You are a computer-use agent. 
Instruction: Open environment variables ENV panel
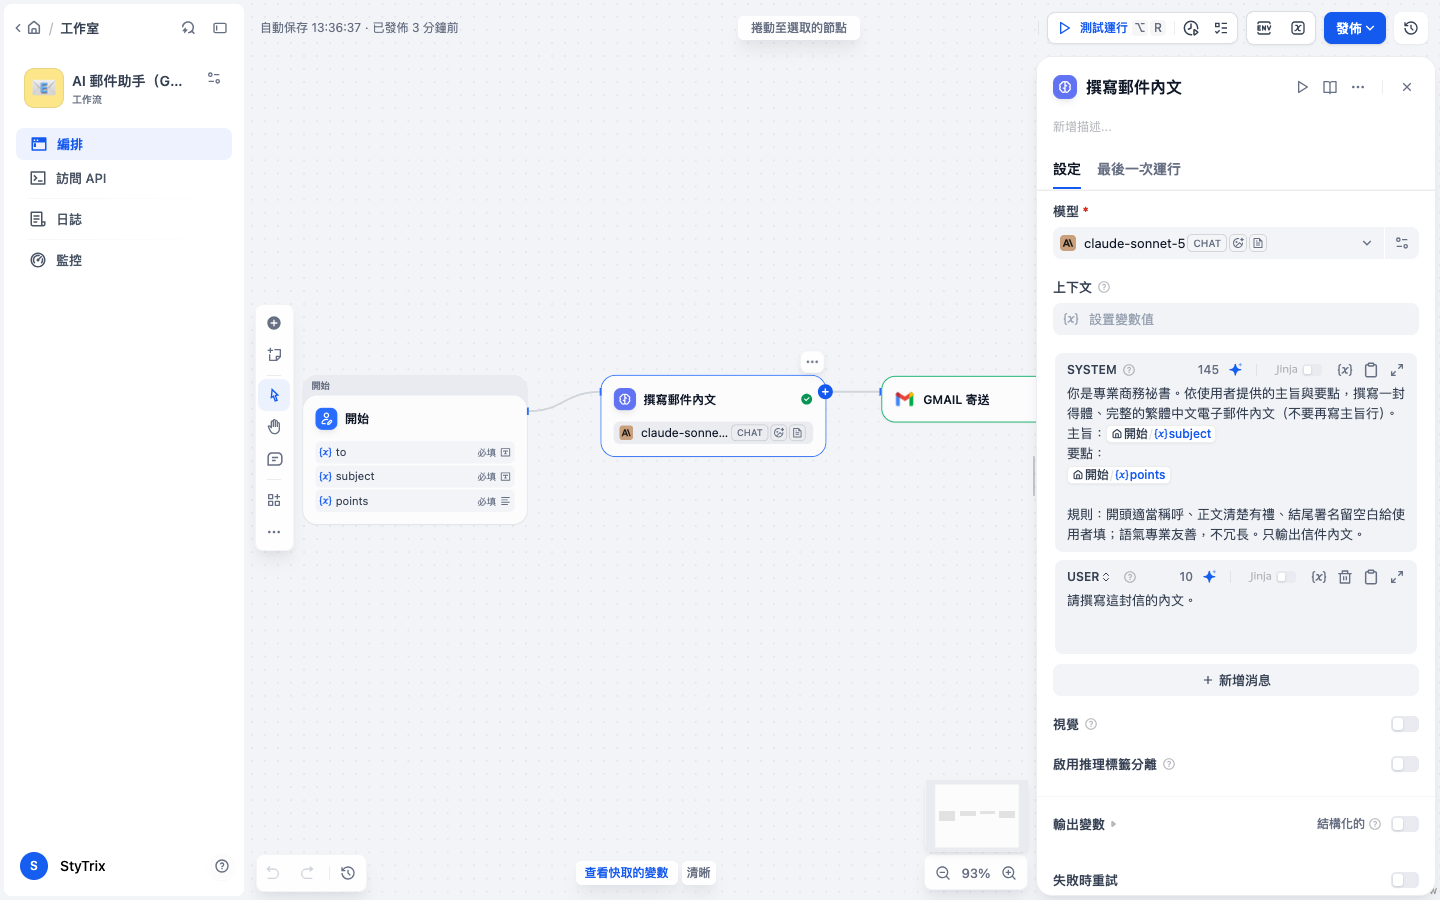(1264, 28)
